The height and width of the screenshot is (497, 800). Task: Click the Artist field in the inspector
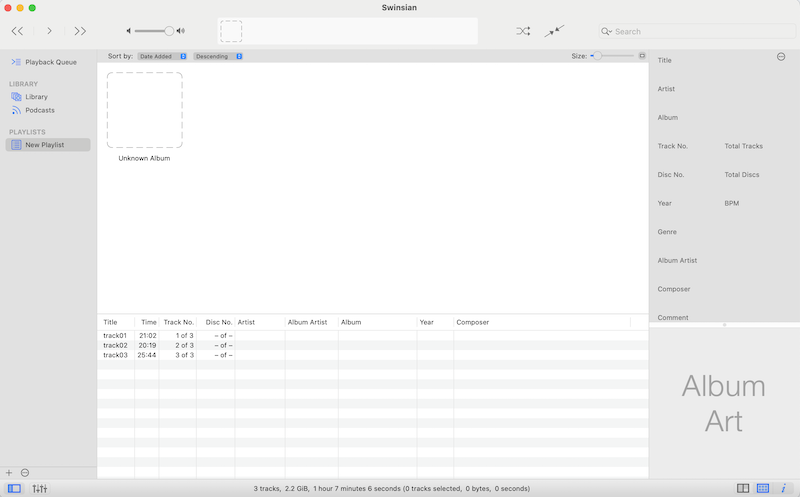pos(666,89)
